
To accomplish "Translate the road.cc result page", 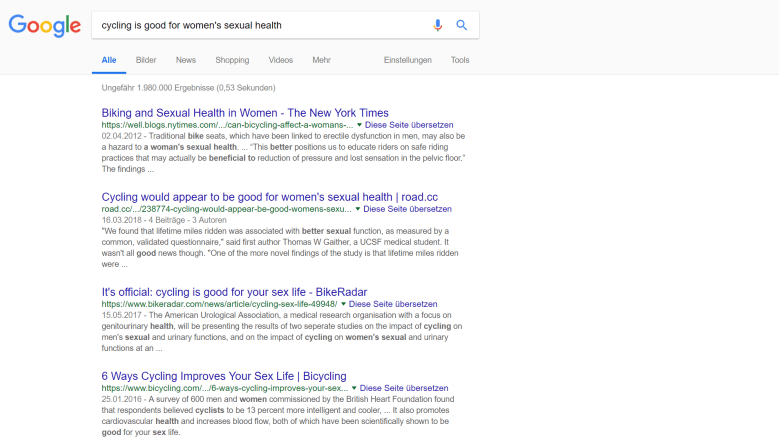I will pos(407,209).
